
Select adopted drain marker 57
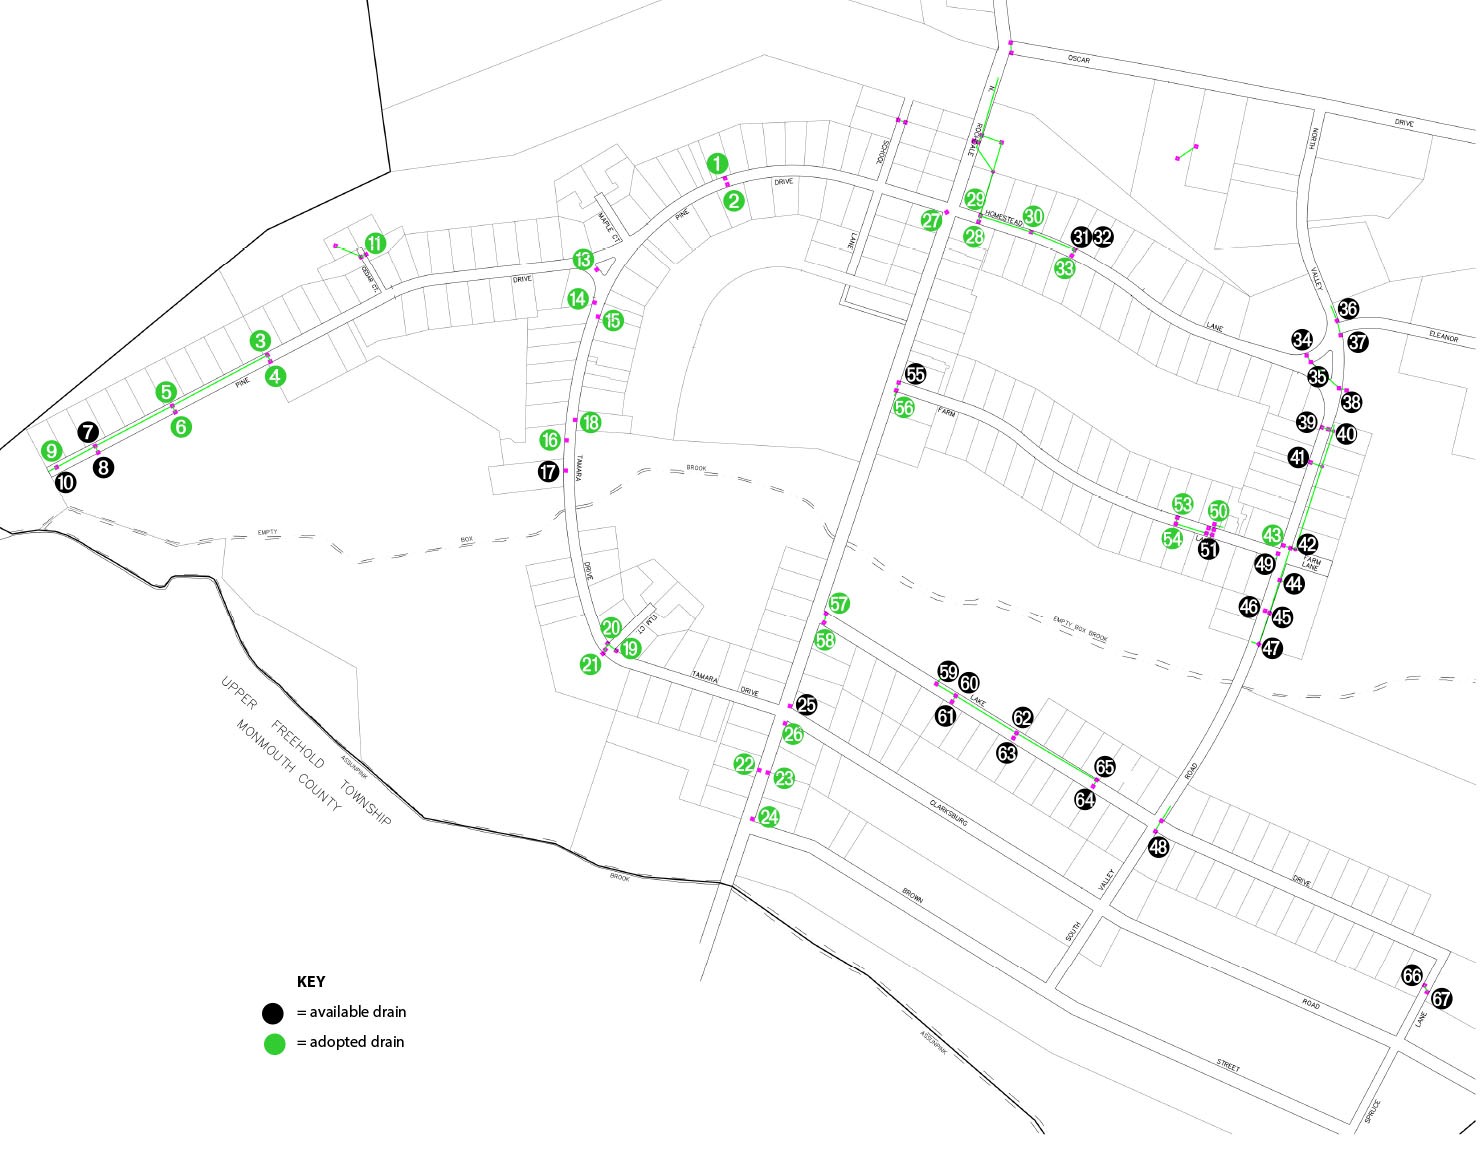click(x=839, y=603)
